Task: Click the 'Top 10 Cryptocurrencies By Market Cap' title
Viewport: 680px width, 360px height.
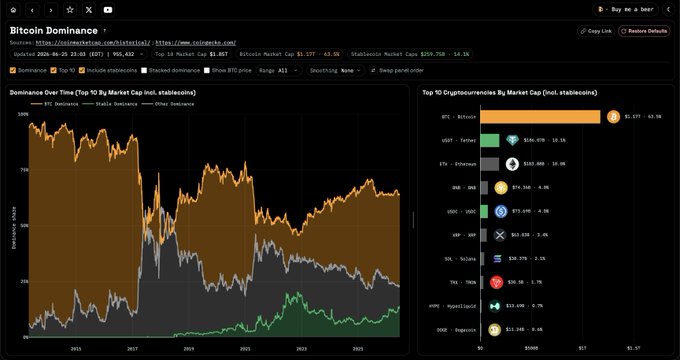Action: tap(510, 92)
